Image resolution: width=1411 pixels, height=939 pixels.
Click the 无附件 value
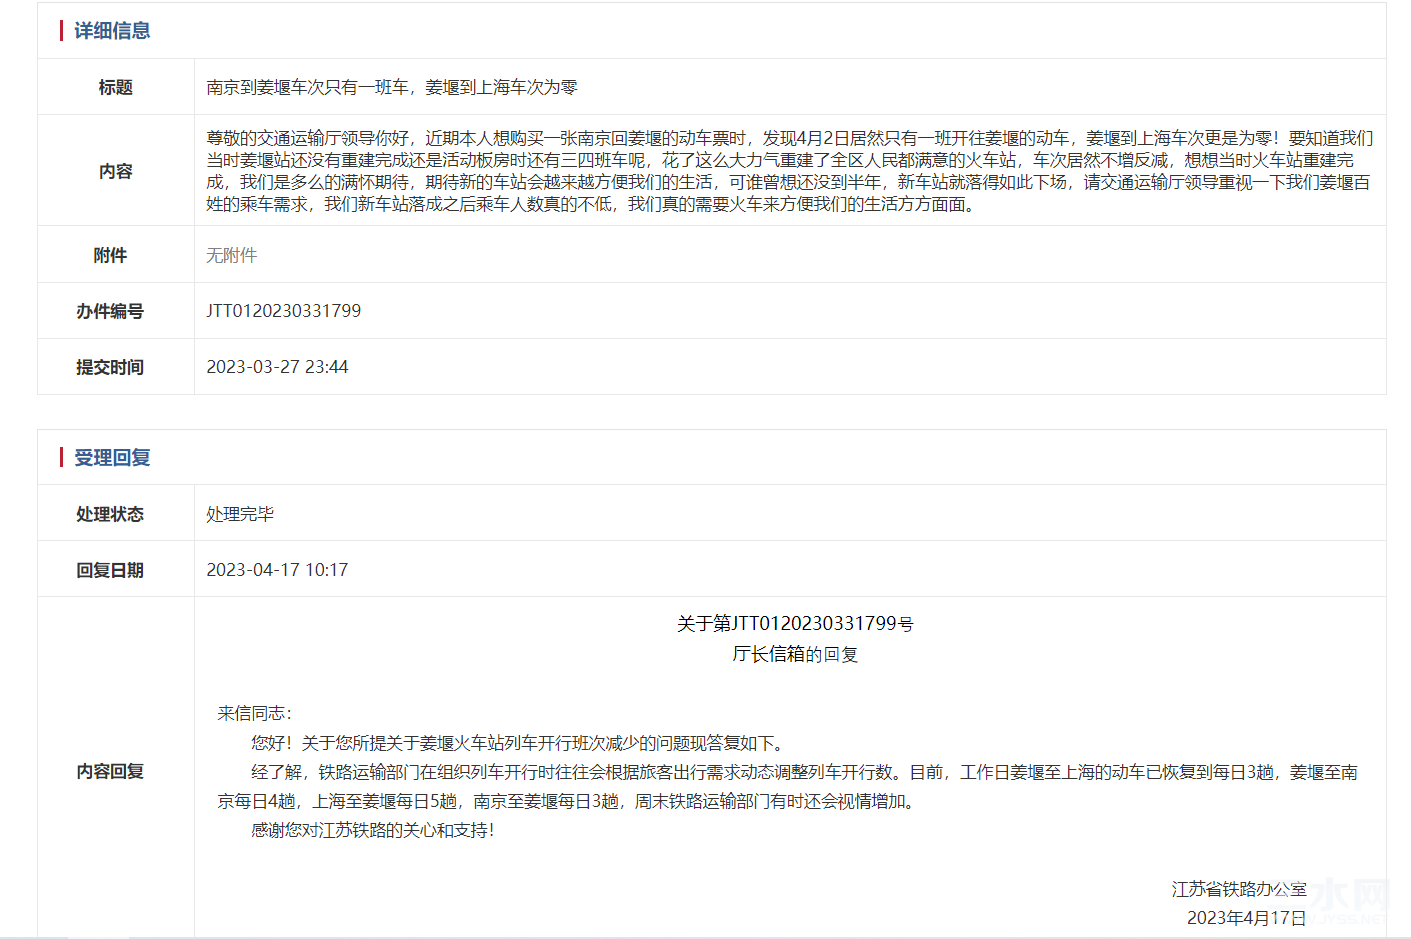point(232,255)
